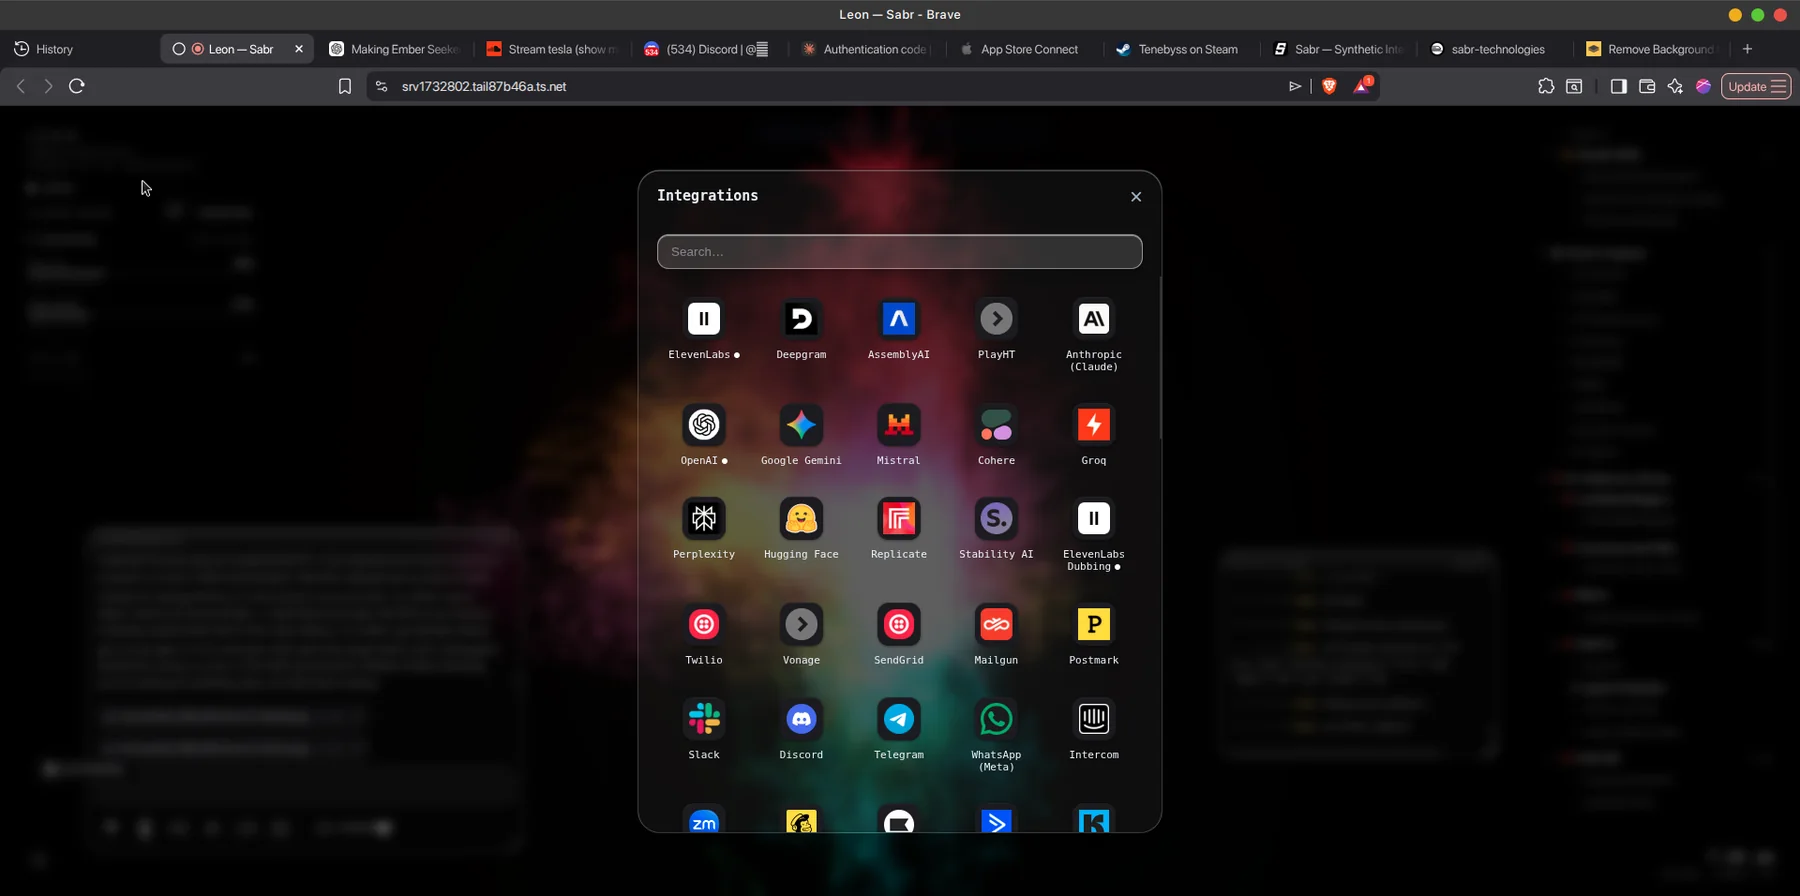Open the OpenAI integration
This screenshot has height=896, width=1800.
point(704,425)
